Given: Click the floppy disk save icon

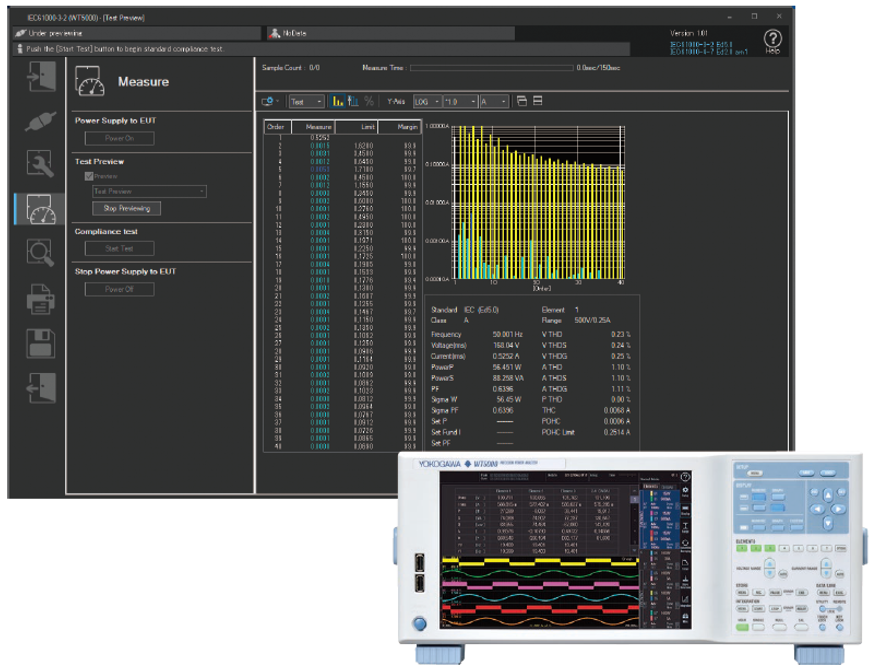Looking at the screenshot, I should tap(40, 342).
